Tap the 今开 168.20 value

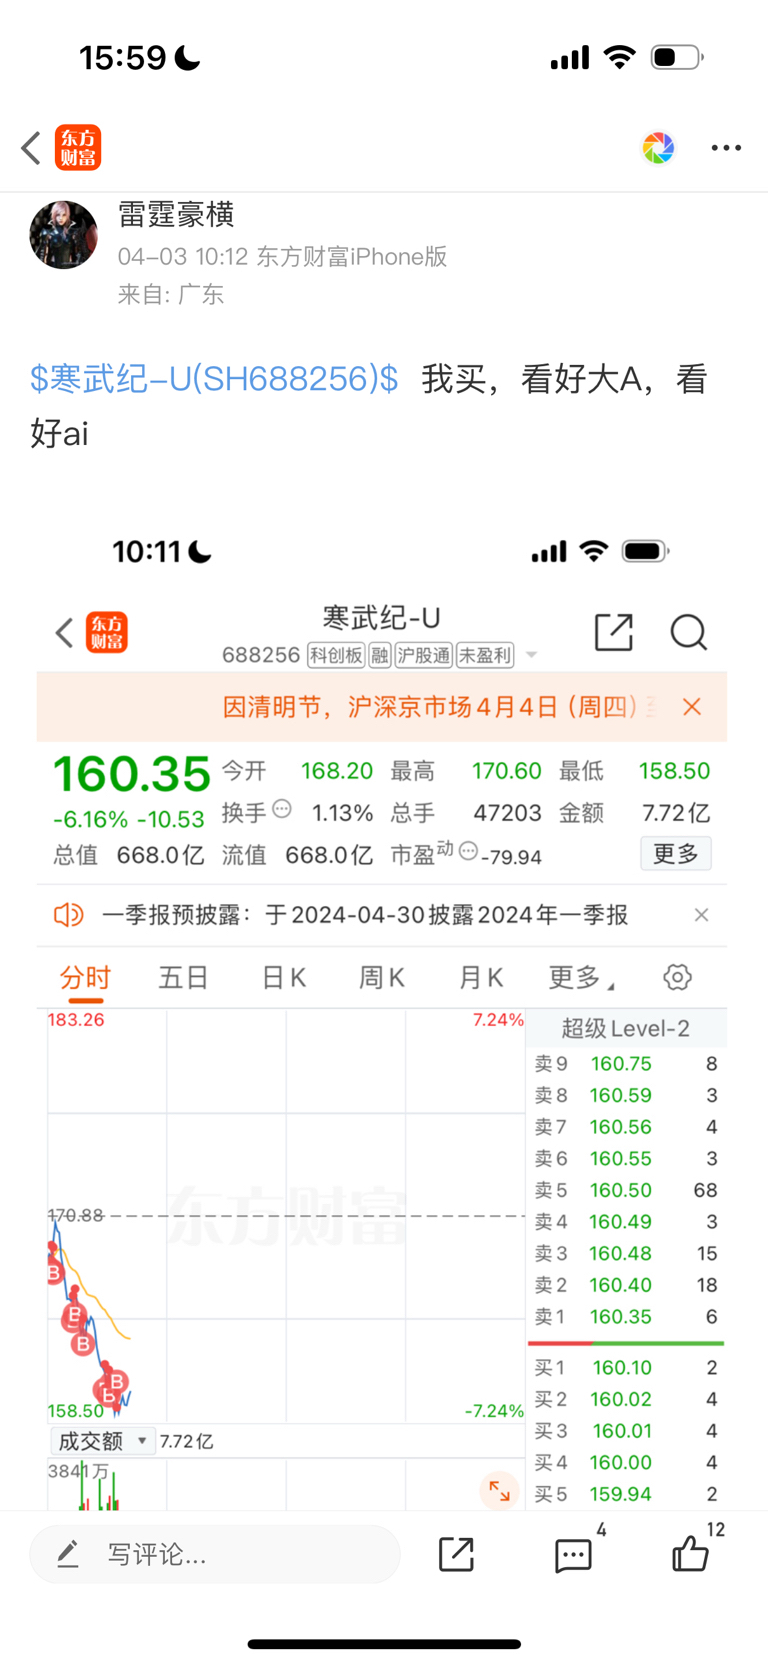click(337, 771)
